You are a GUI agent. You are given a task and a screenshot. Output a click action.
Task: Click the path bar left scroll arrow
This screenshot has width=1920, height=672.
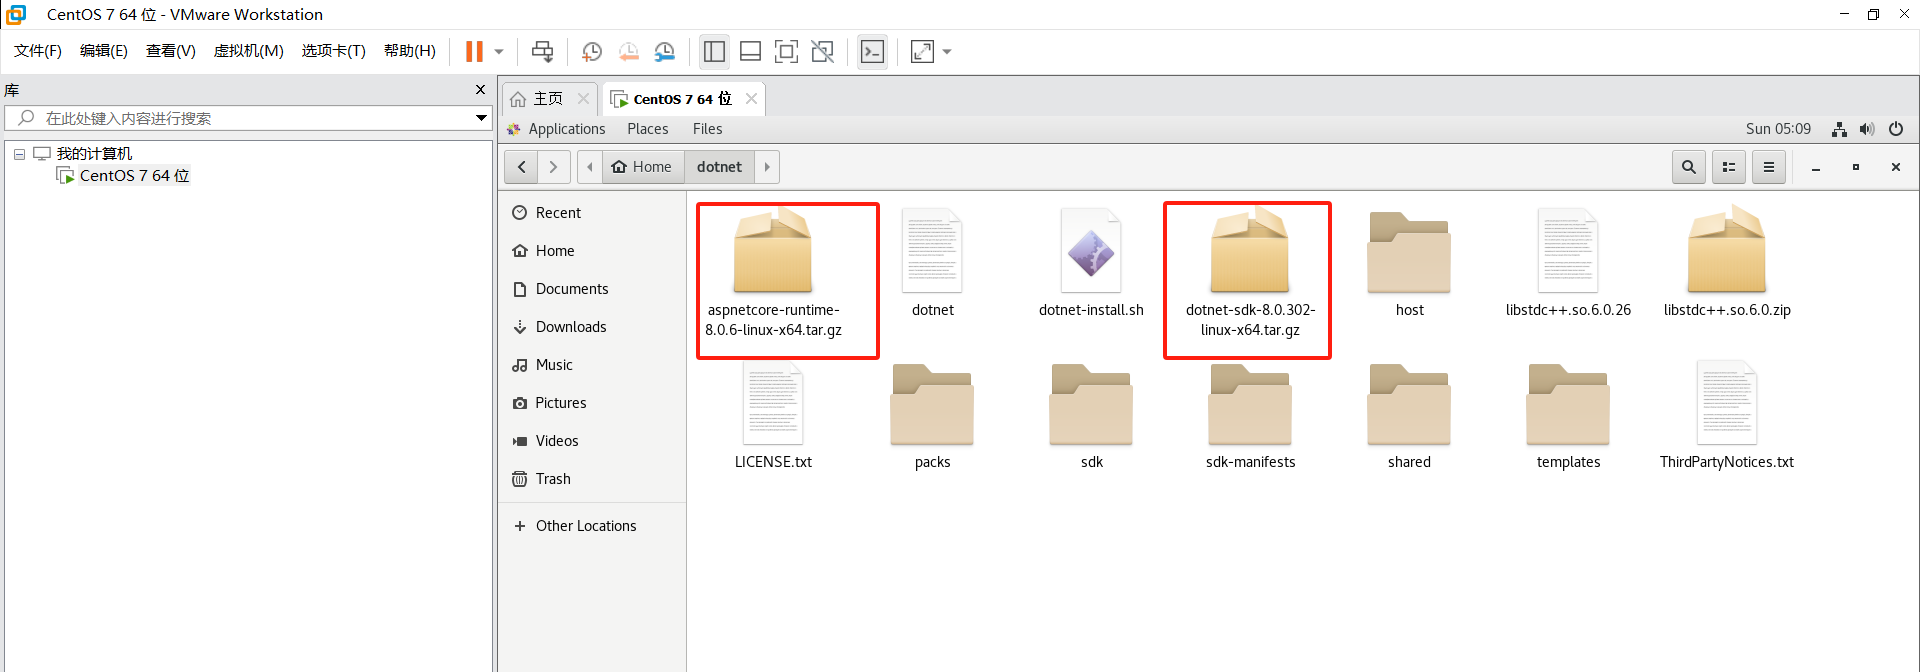click(590, 167)
